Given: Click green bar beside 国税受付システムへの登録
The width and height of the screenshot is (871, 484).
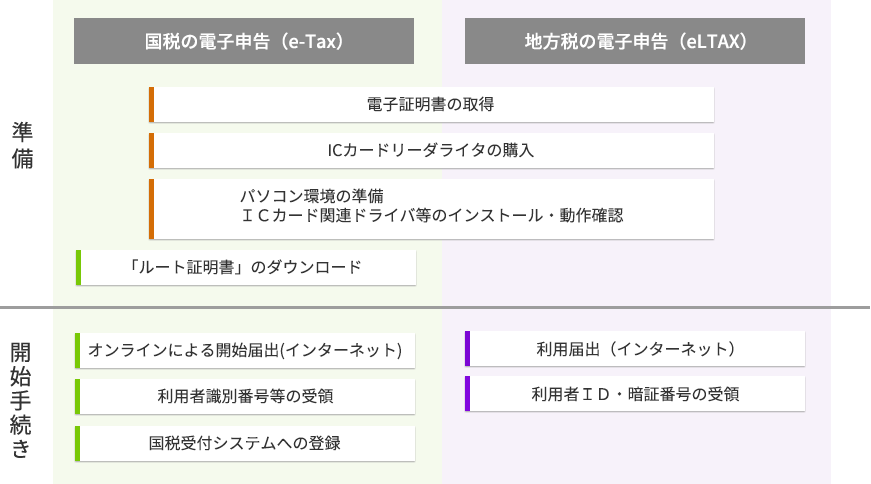Looking at the screenshot, I should (x=77, y=443).
